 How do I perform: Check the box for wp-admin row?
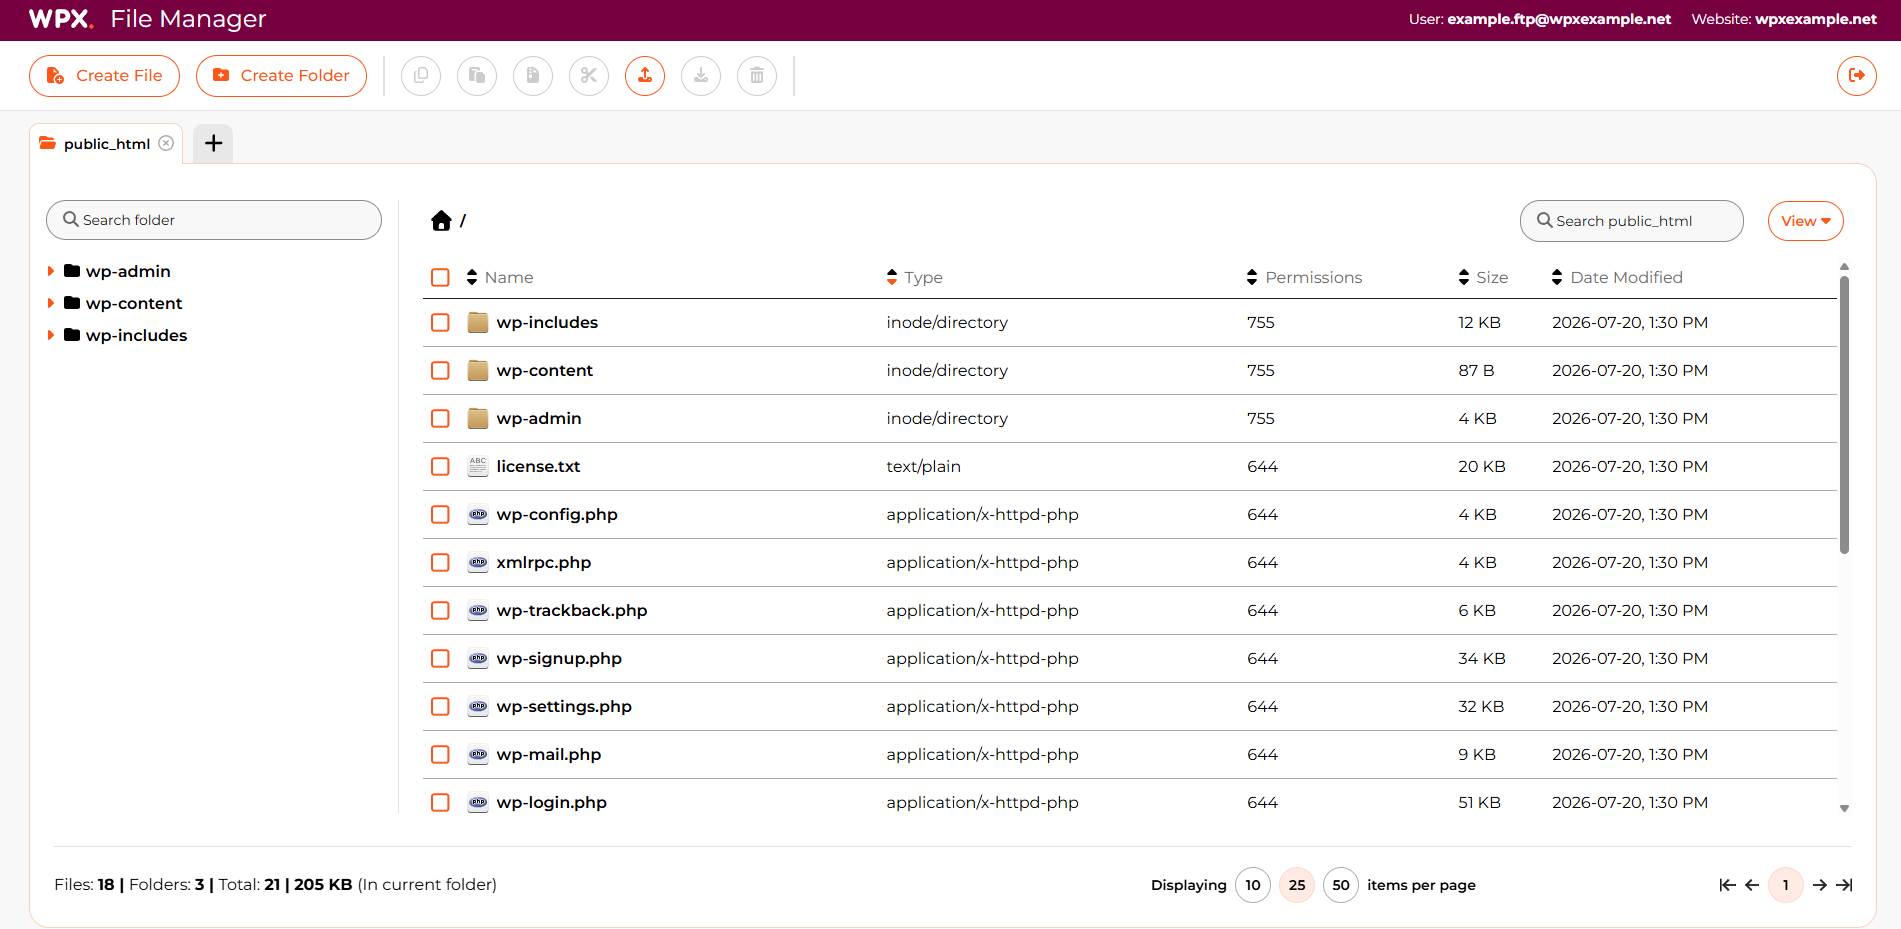click(440, 418)
